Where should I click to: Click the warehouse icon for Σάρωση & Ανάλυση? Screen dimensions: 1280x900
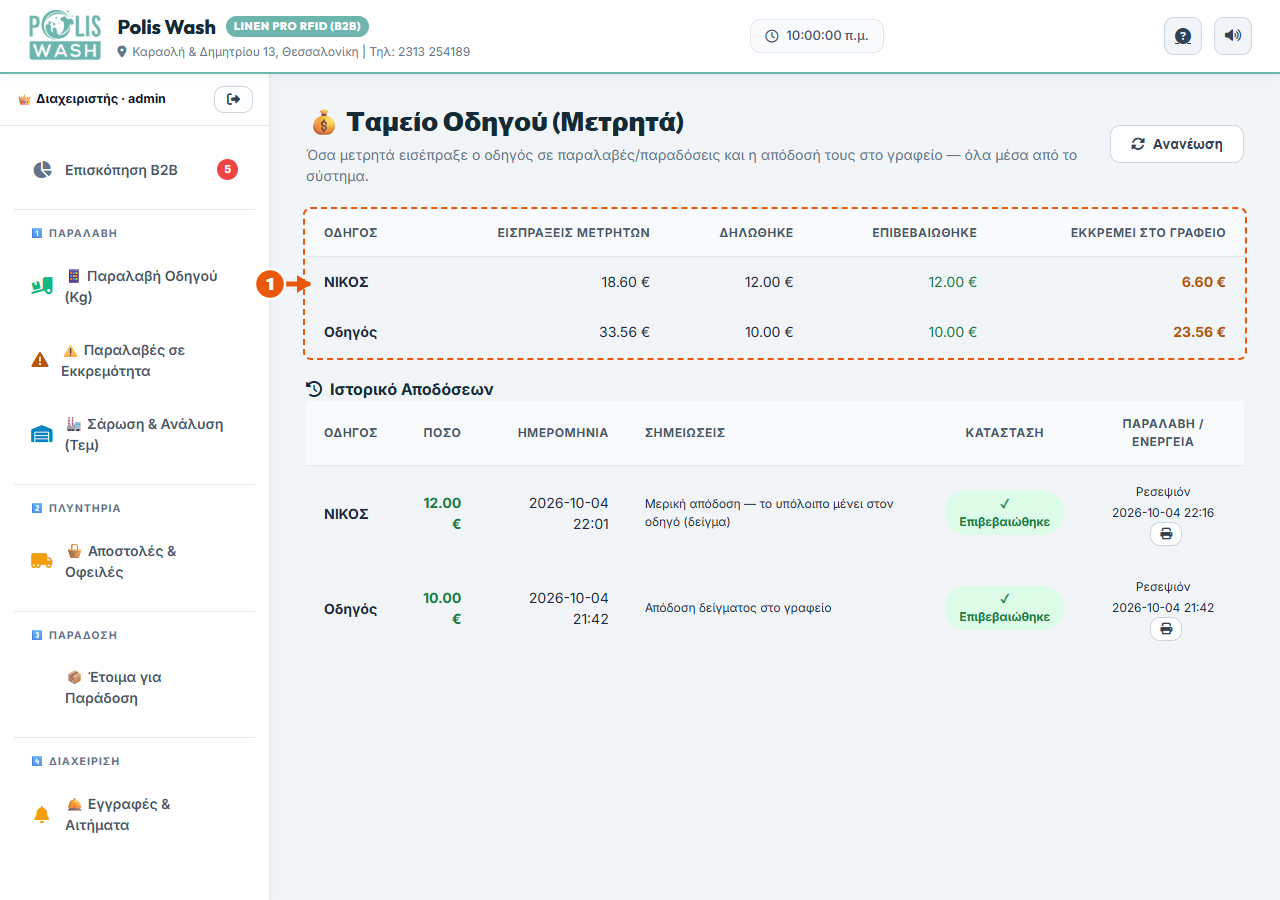(41, 434)
